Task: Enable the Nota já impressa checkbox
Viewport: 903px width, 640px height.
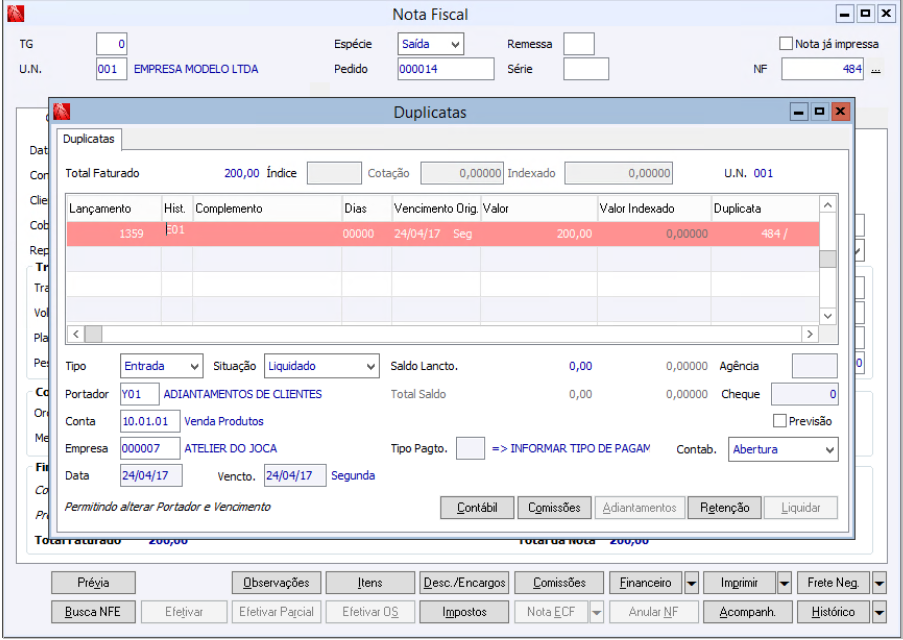Action: pos(786,44)
